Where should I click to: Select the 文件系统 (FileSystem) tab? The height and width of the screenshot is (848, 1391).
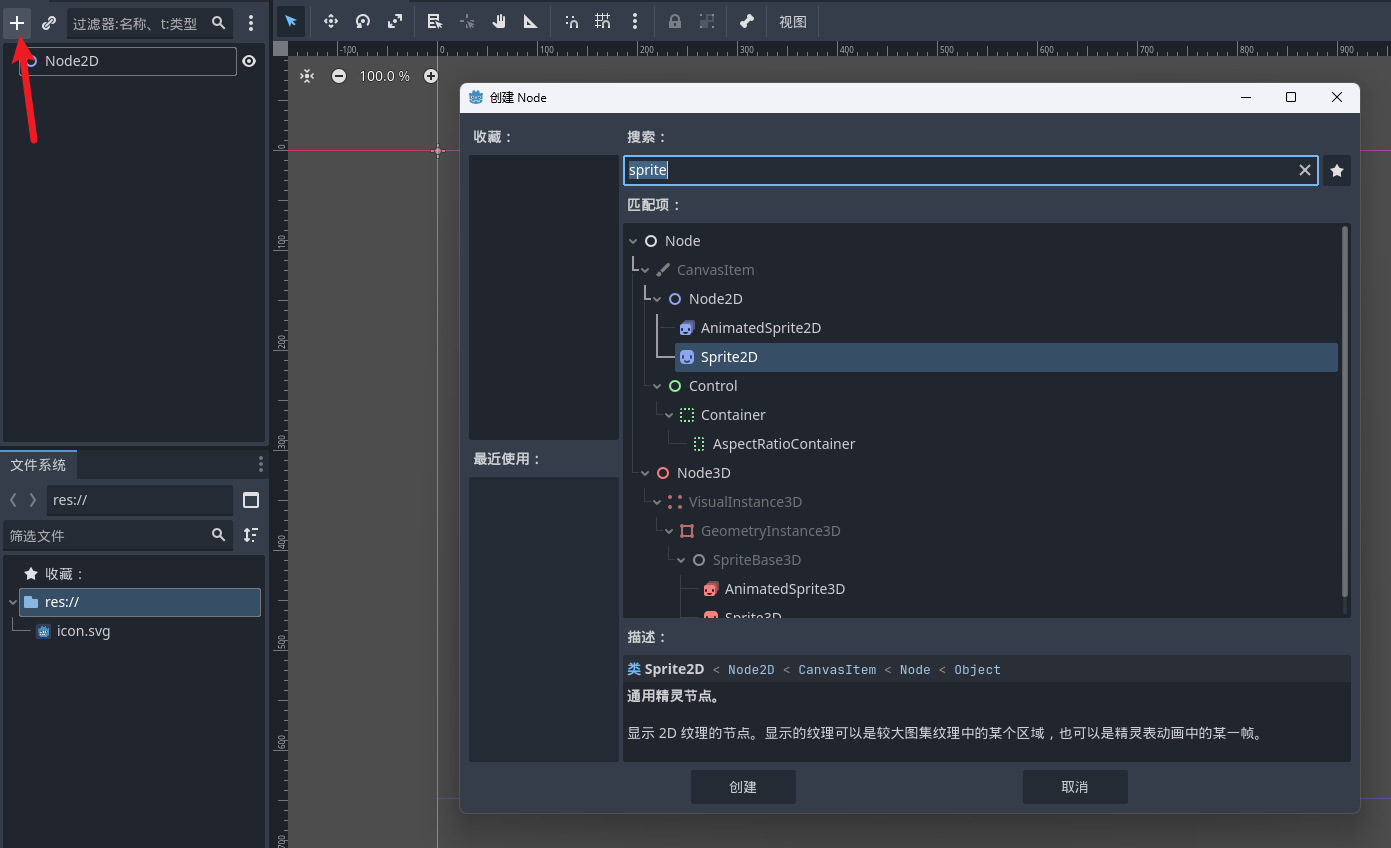[x=38, y=465]
